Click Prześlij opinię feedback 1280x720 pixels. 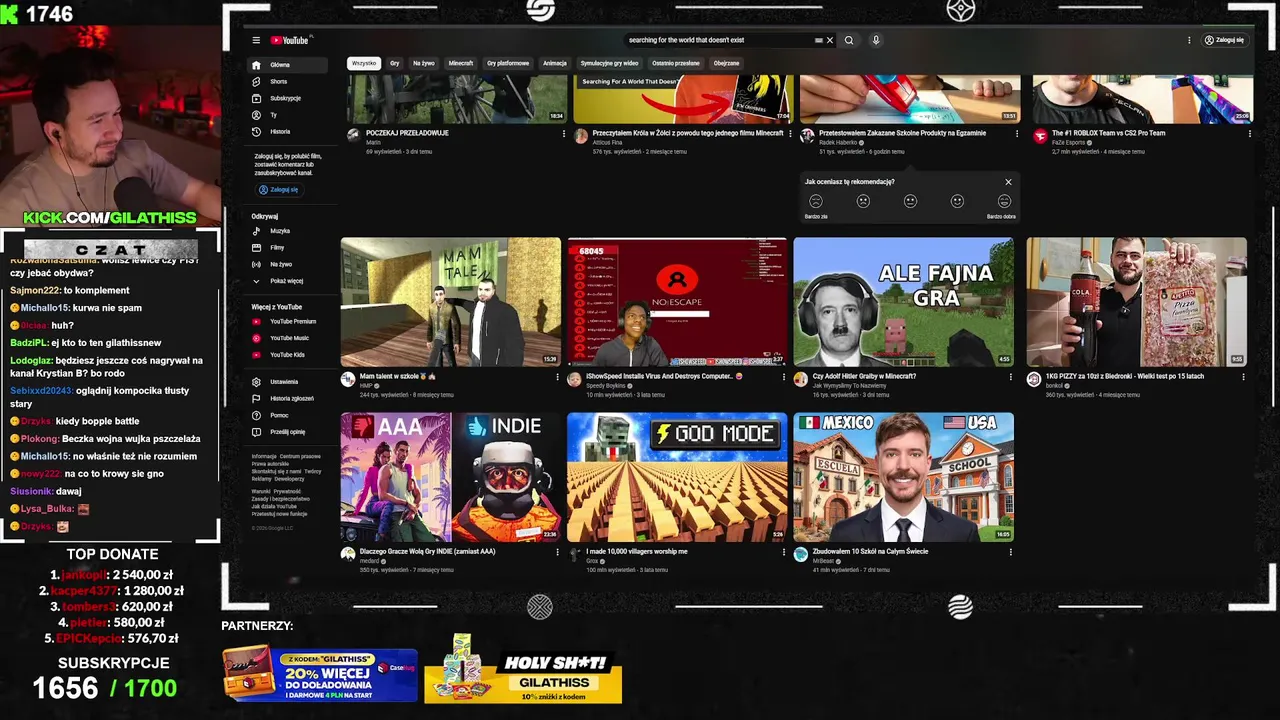click(289, 432)
